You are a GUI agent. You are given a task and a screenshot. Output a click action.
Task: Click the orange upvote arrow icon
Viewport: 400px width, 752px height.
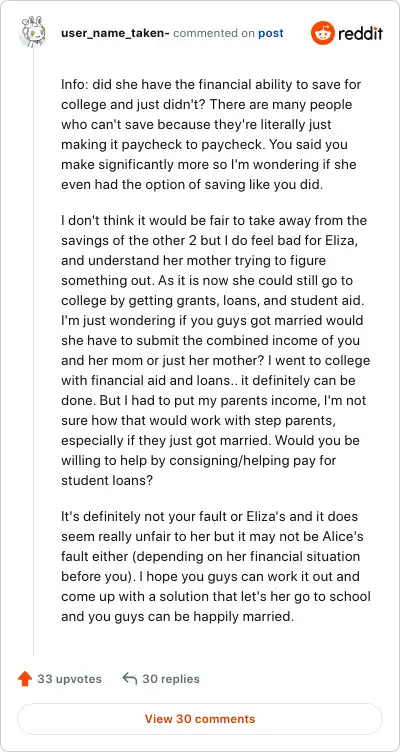coord(24,679)
